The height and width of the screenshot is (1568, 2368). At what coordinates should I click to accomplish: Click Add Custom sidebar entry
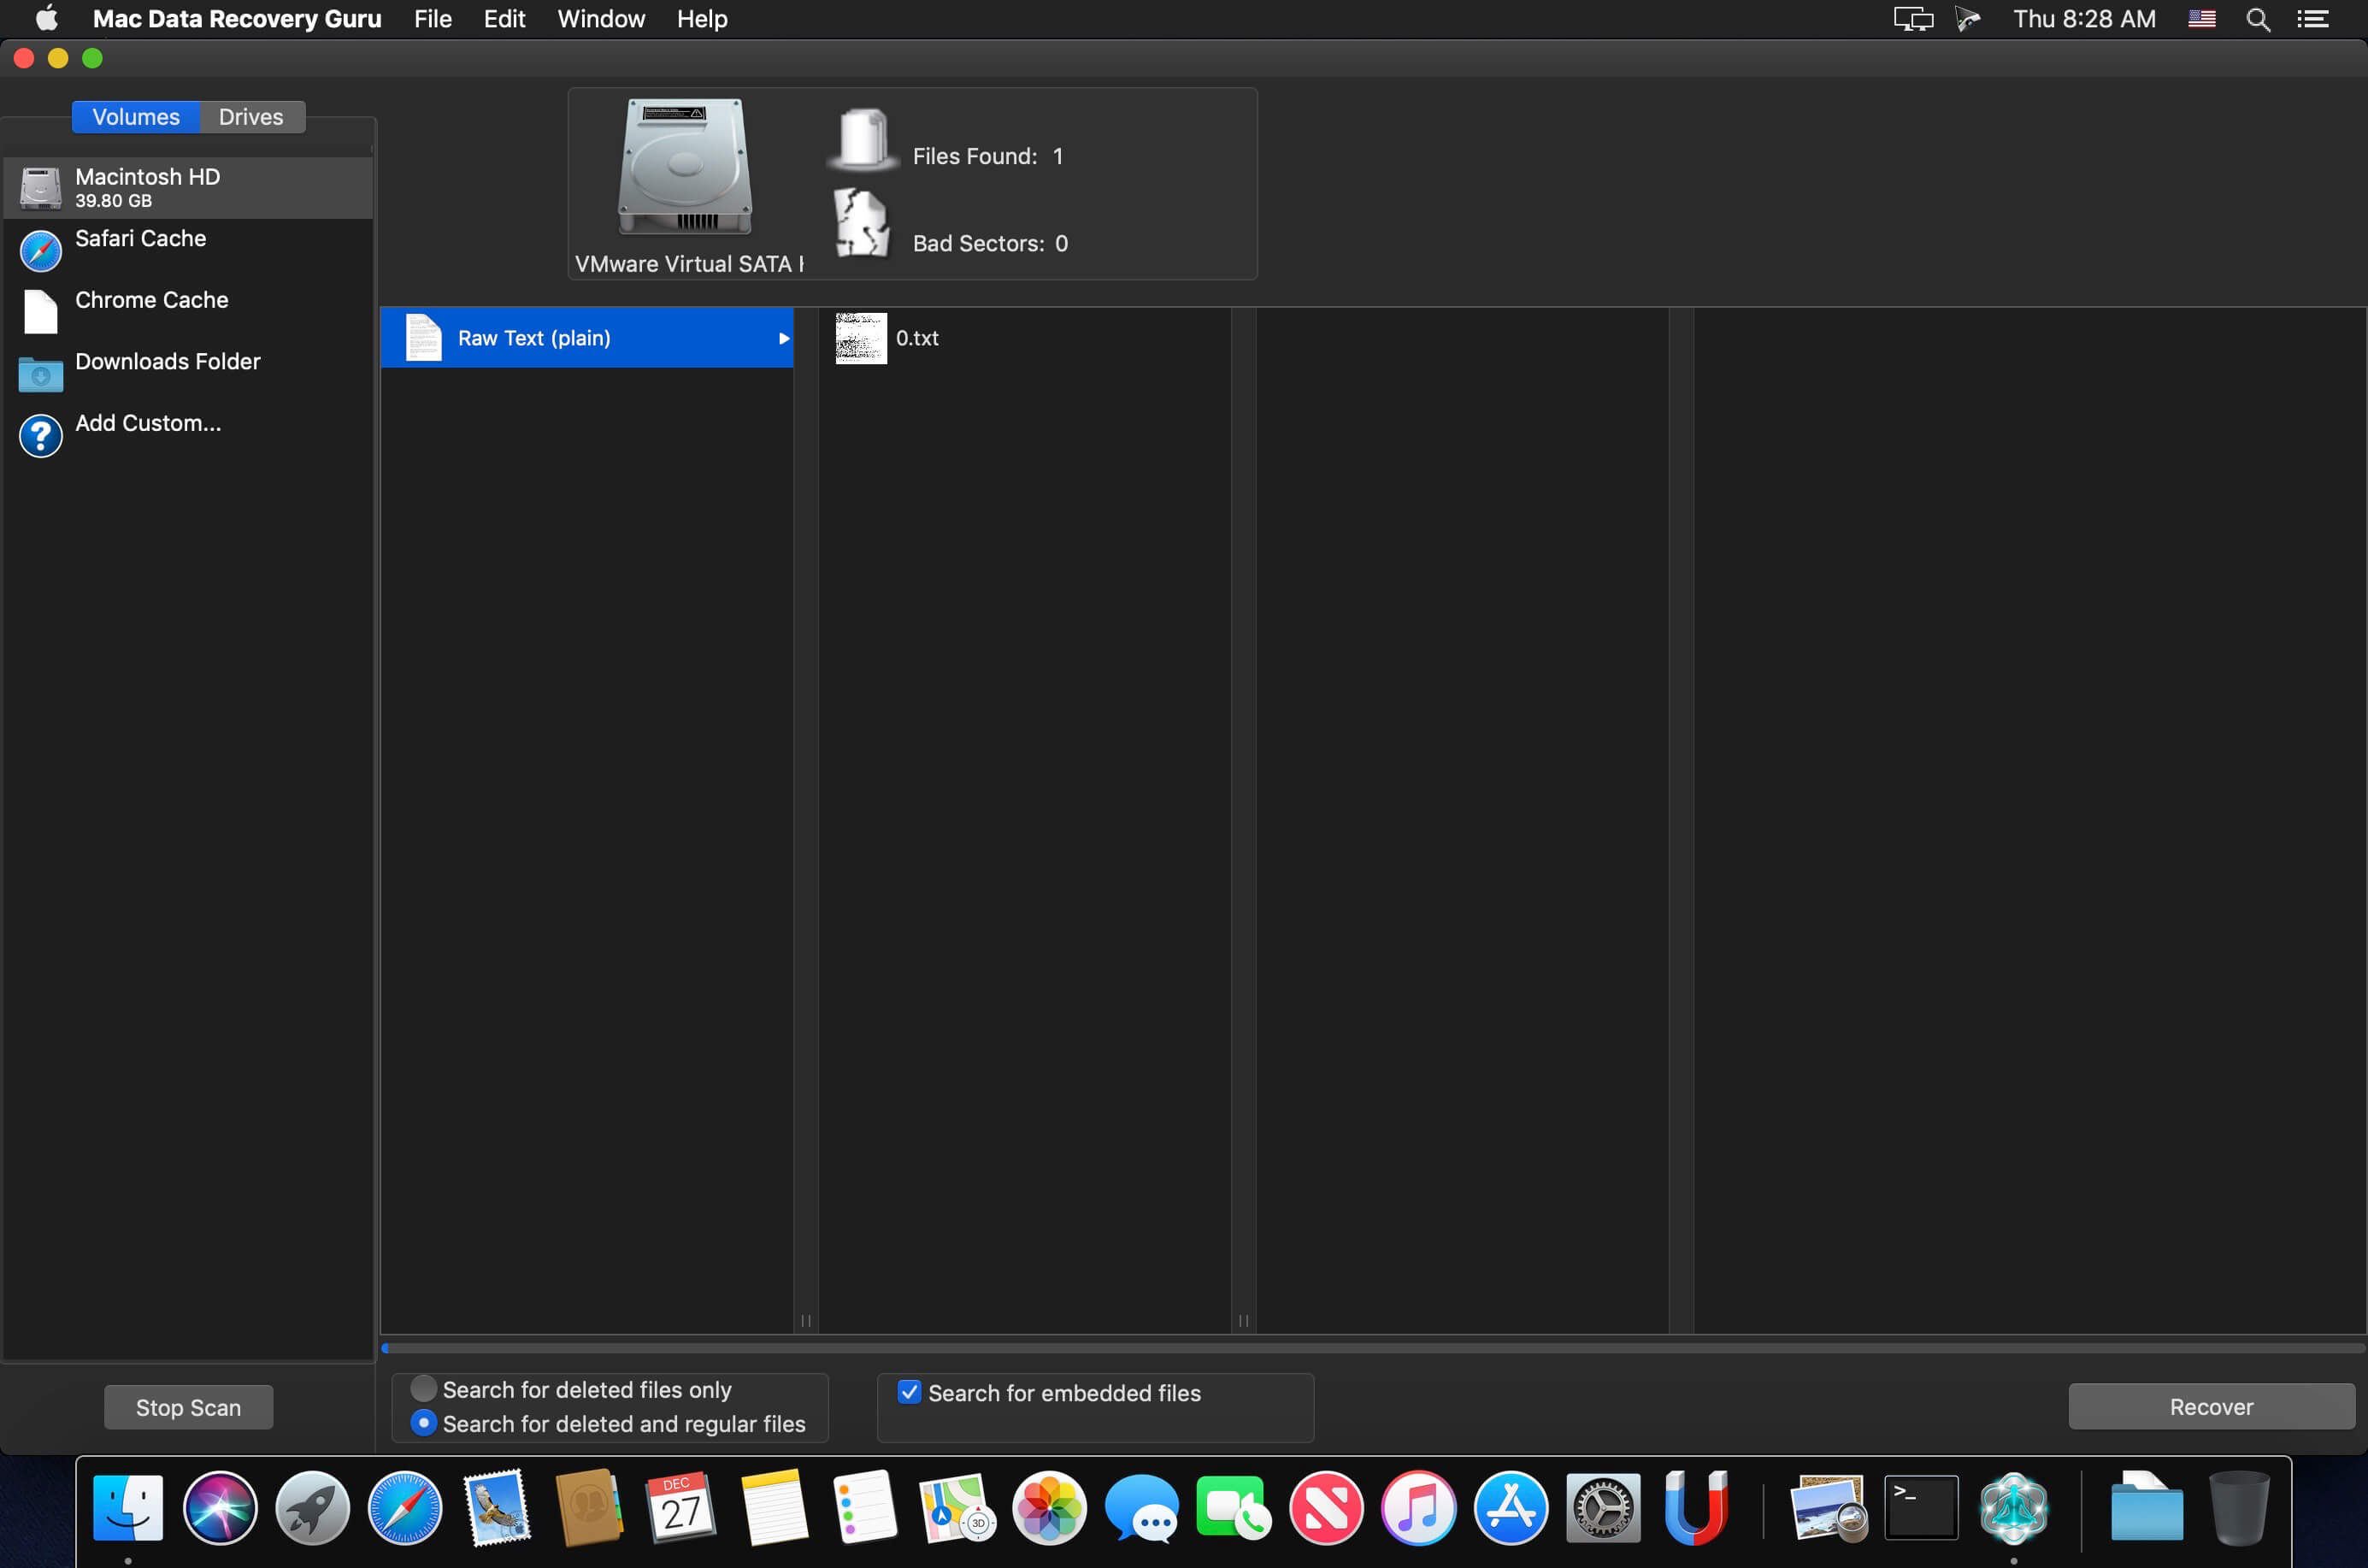coord(145,421)
